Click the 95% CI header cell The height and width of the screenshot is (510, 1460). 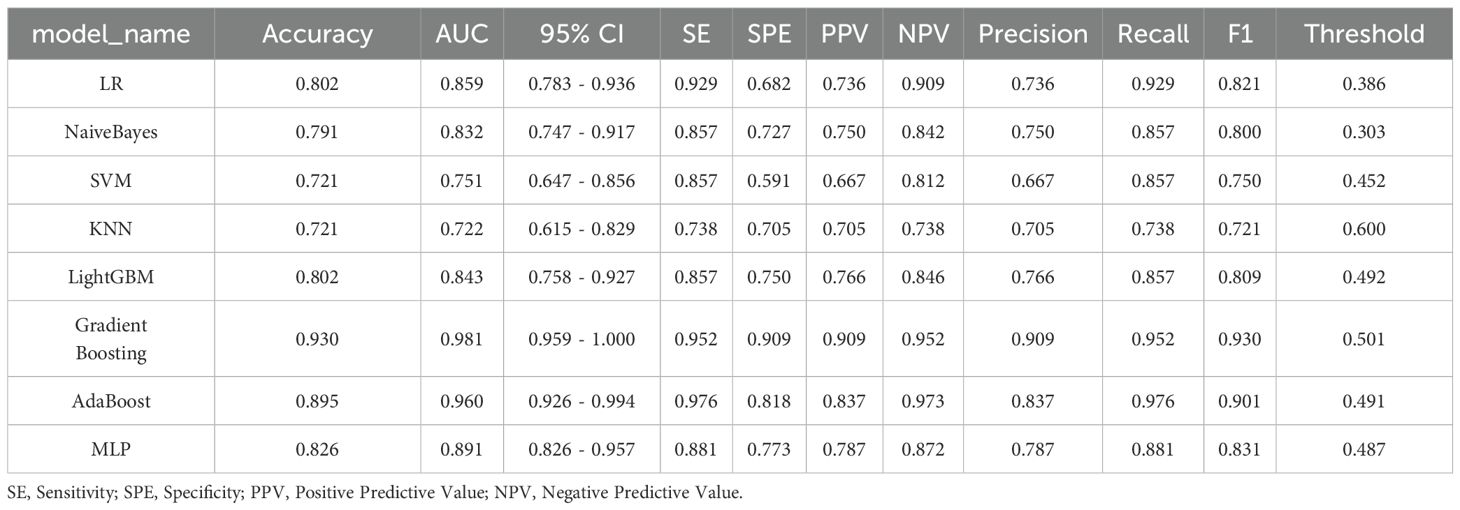[x=582, y=34]
